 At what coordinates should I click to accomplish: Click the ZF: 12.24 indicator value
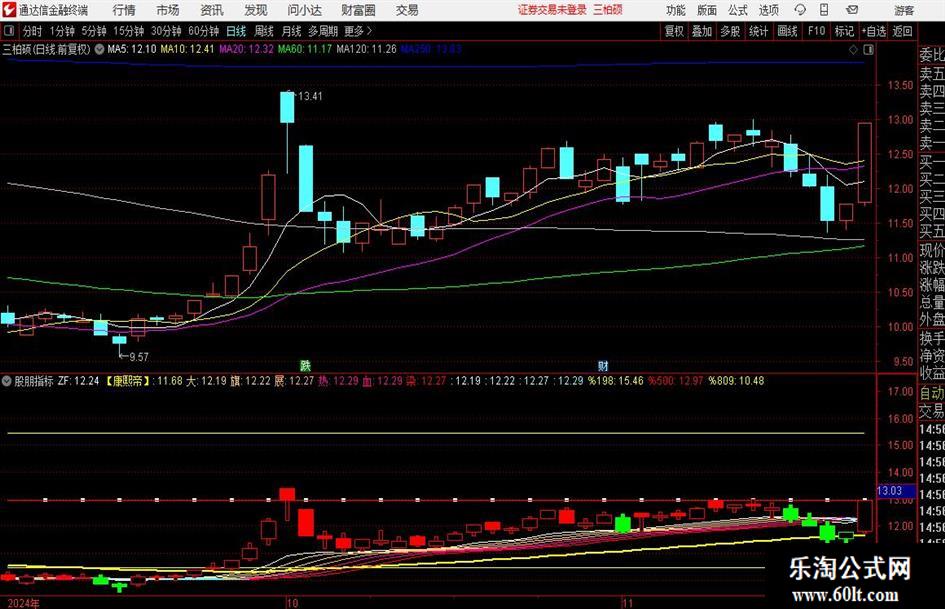point(78,381)
